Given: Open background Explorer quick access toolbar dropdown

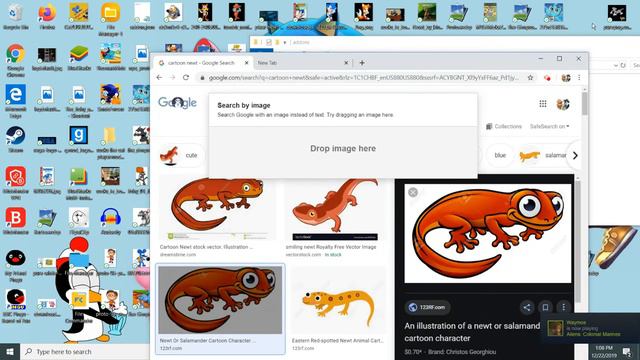Looking at the screenshot, I should click(285, 42).
